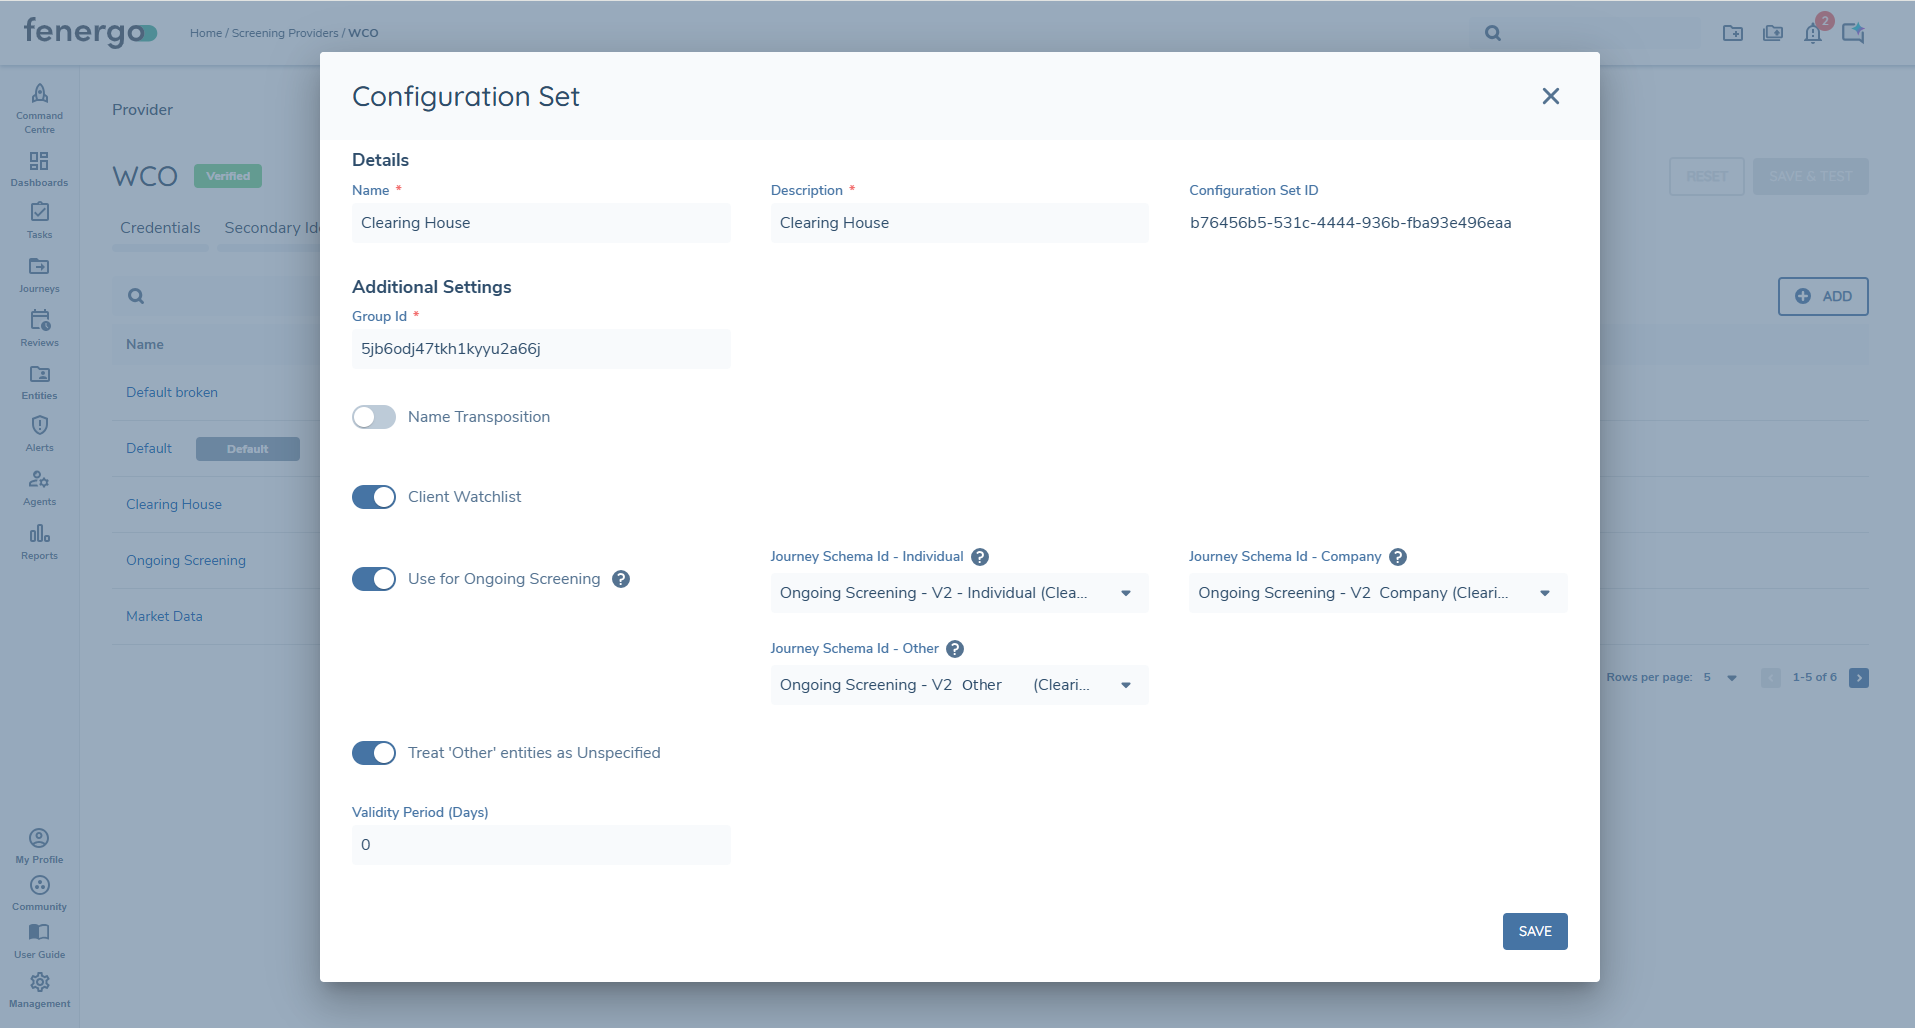Click Home in the breadcrumb
This screenshot has height=1028, width=1915.
coord(206,33)
